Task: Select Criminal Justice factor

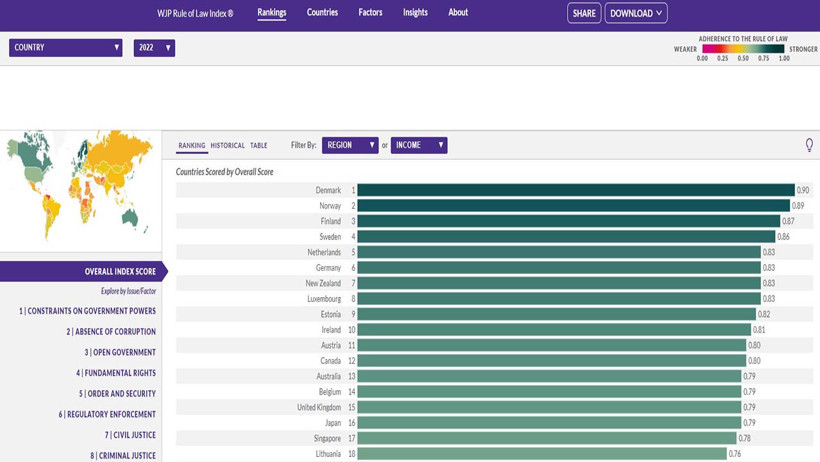Action: point(123,456)
